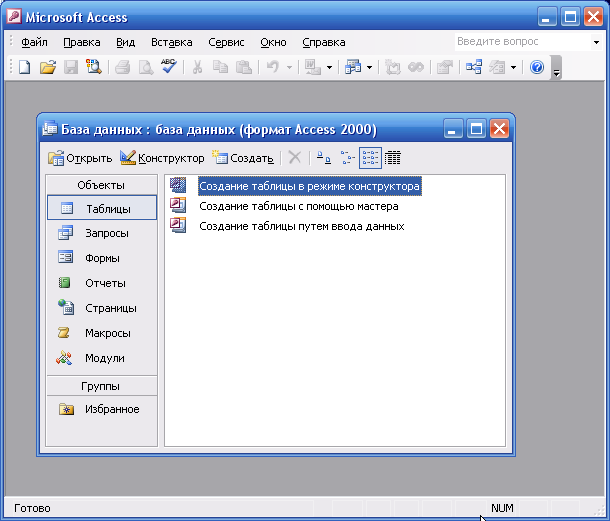
Task: Click the Print printer icon
Action: 122,67
